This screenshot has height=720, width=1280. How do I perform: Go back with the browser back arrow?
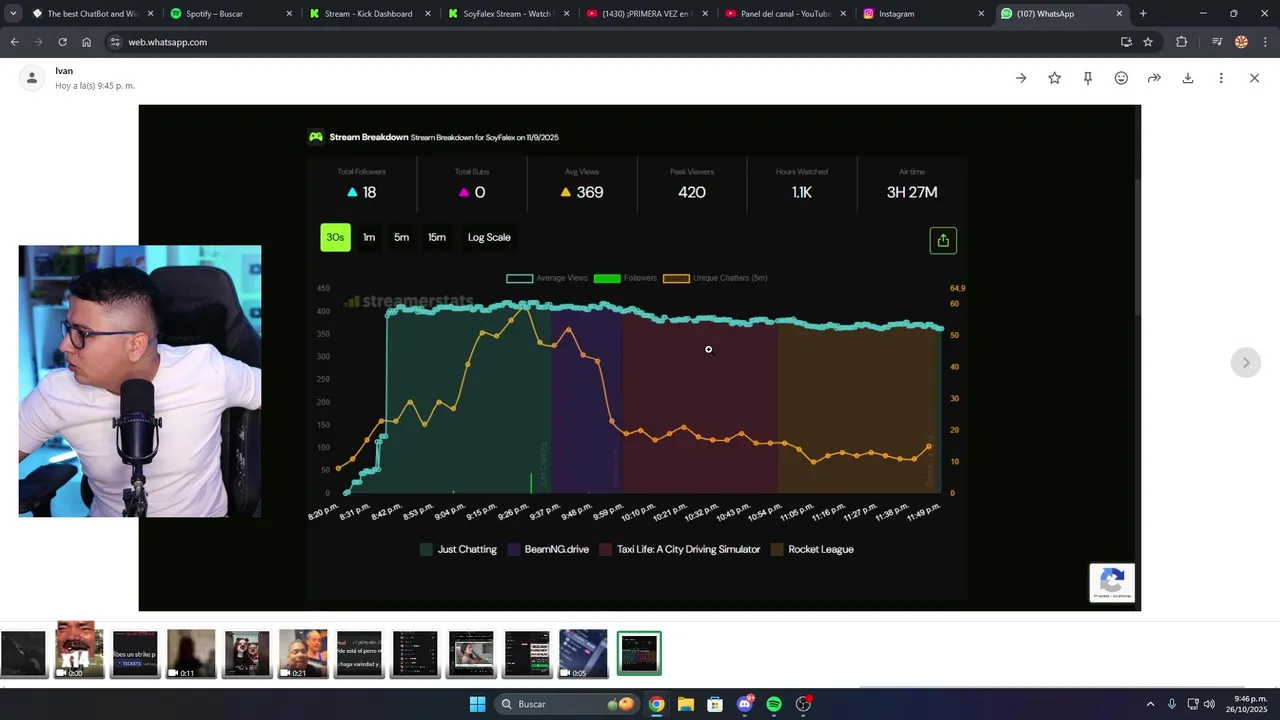coord(14,42)
